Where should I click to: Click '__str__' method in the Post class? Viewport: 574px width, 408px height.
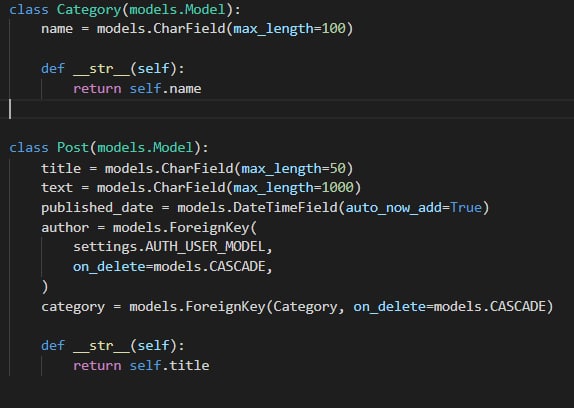point(101,345)
